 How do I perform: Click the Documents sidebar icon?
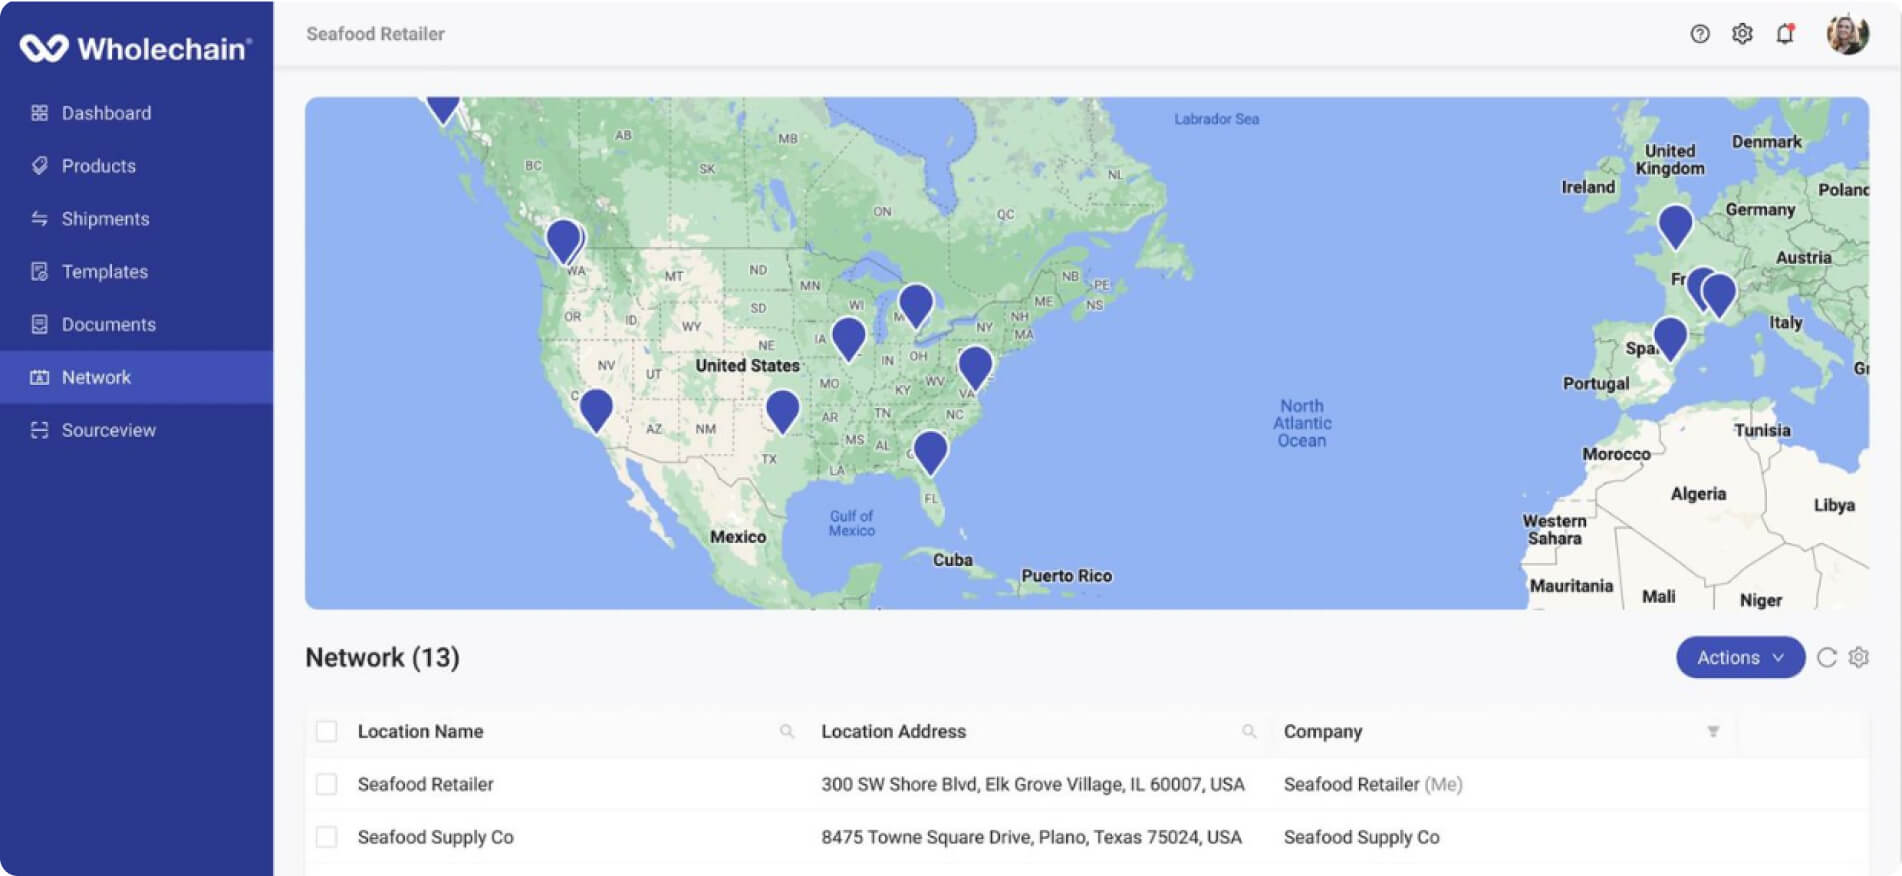point(39,325)
